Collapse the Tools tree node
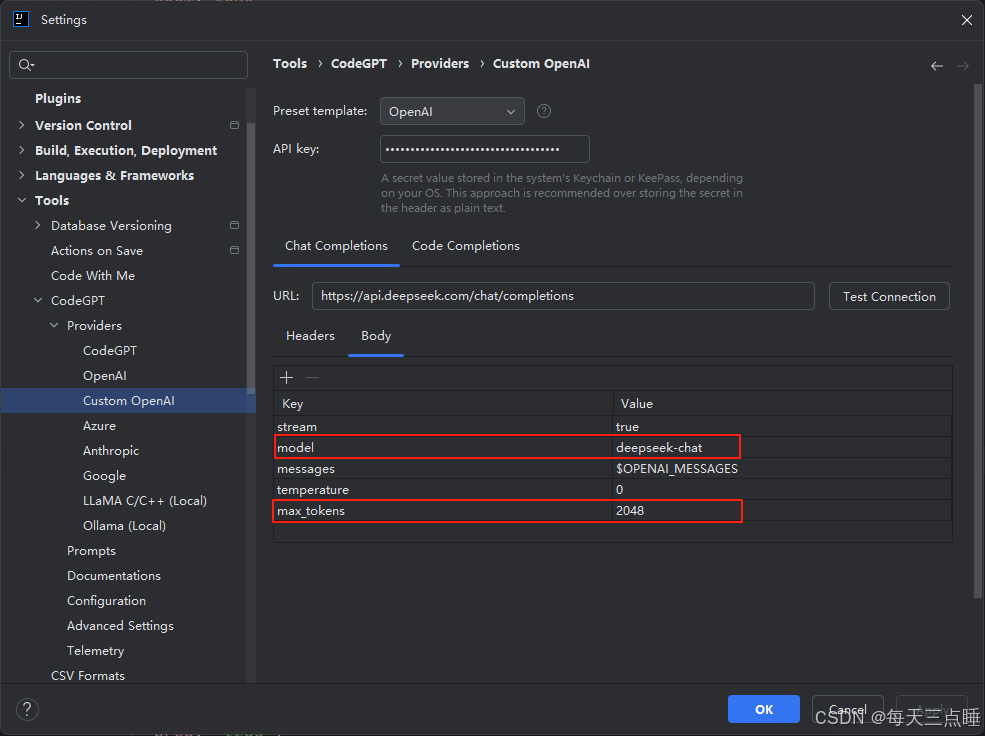985x736 pixels. click(22, 200)
